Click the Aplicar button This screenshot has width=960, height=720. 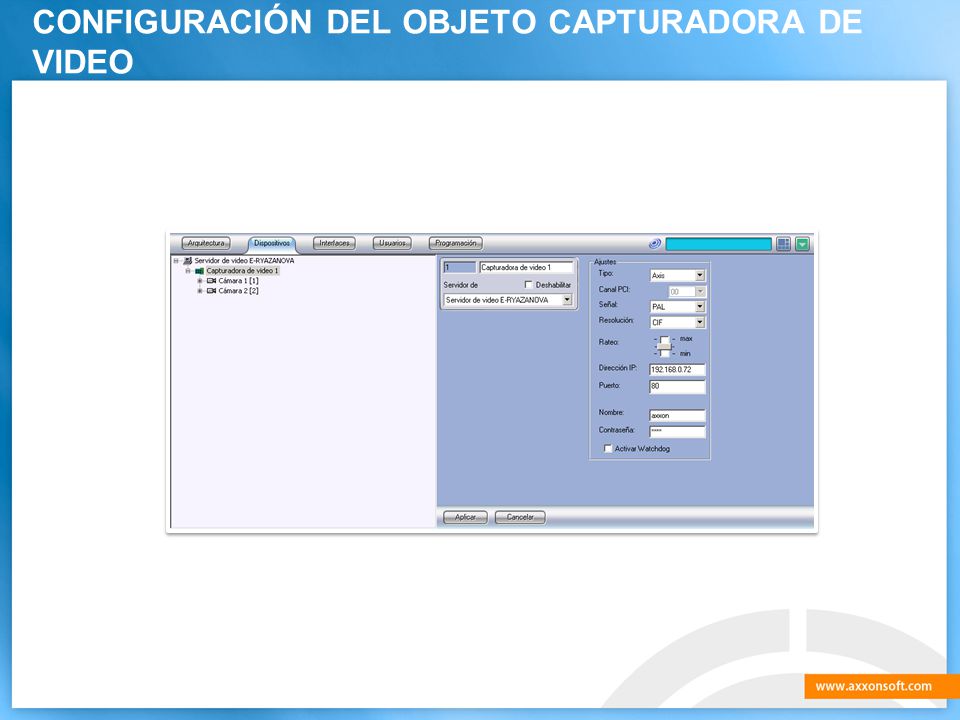[x=465, y=517]
